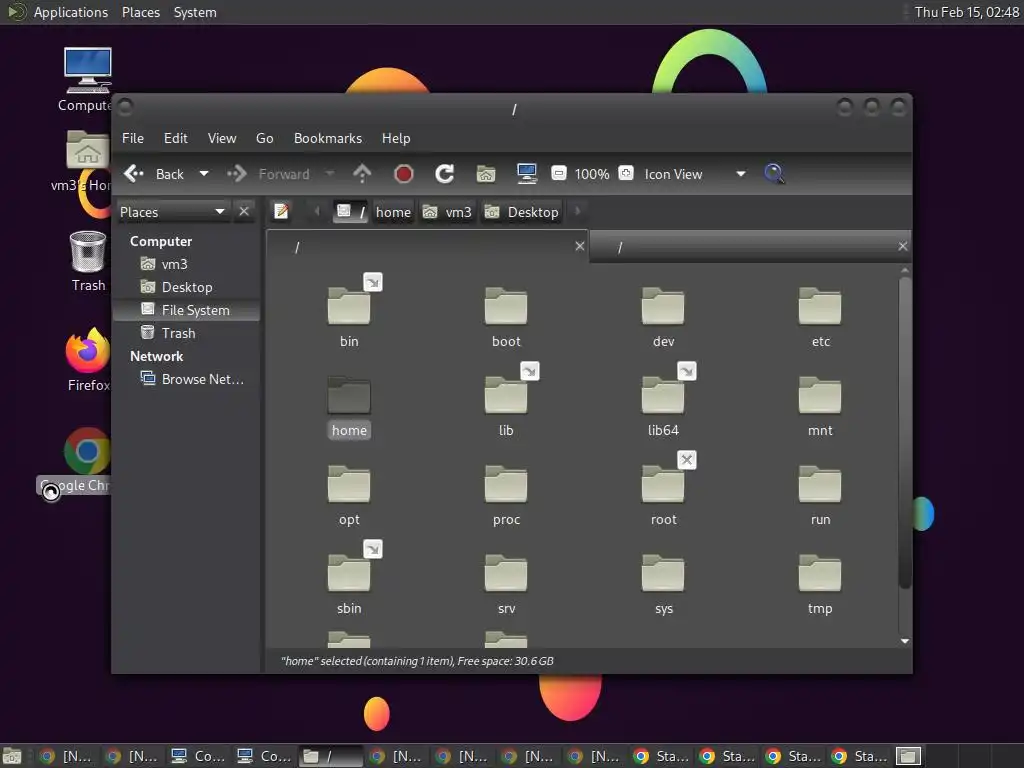This screenshot has width=1024, height=768.
Task: Click the vertical scrollbar in file pane
Action: pyautogui.click(x=904, y=432)
